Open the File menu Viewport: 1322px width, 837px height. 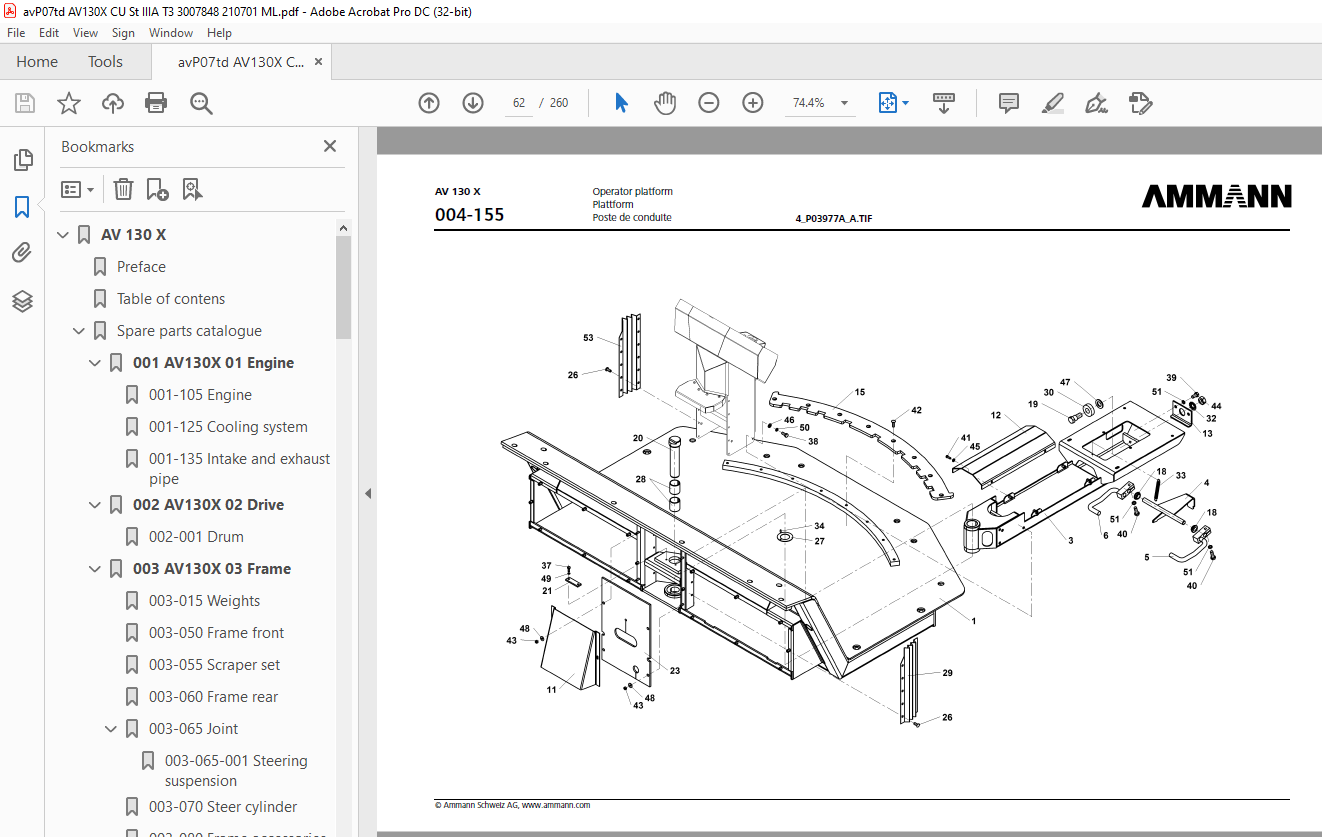tap(16, 33)
